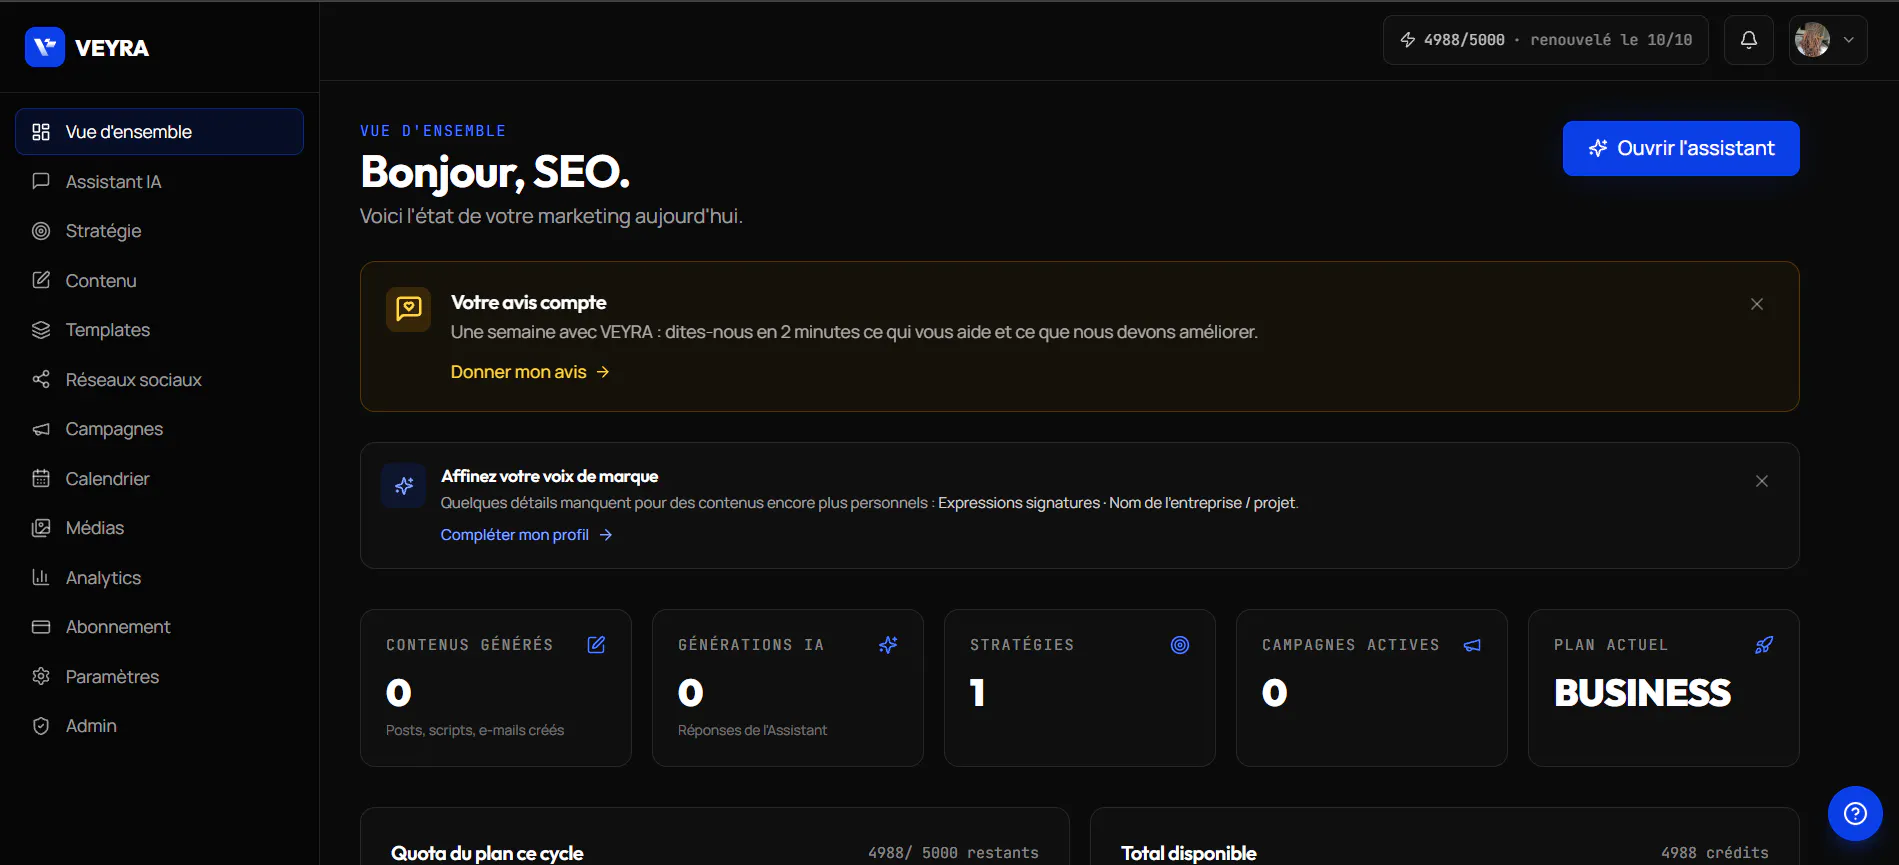Open Assistant IA menu item
The height and width of the screenshot is (865, 1899).
[x=159, y=181]
